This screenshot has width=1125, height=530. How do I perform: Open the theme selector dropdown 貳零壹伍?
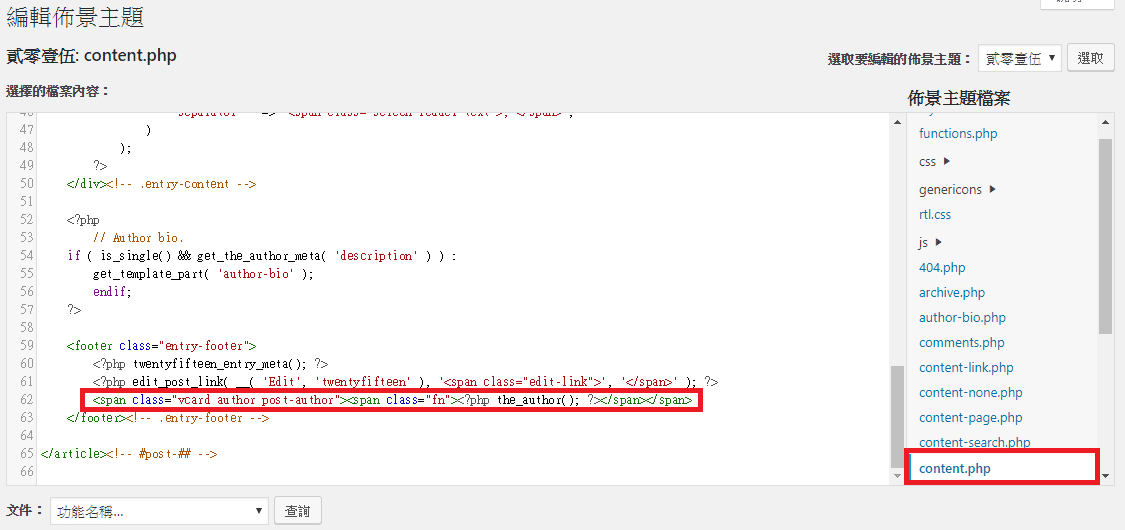pos(1019,59)
